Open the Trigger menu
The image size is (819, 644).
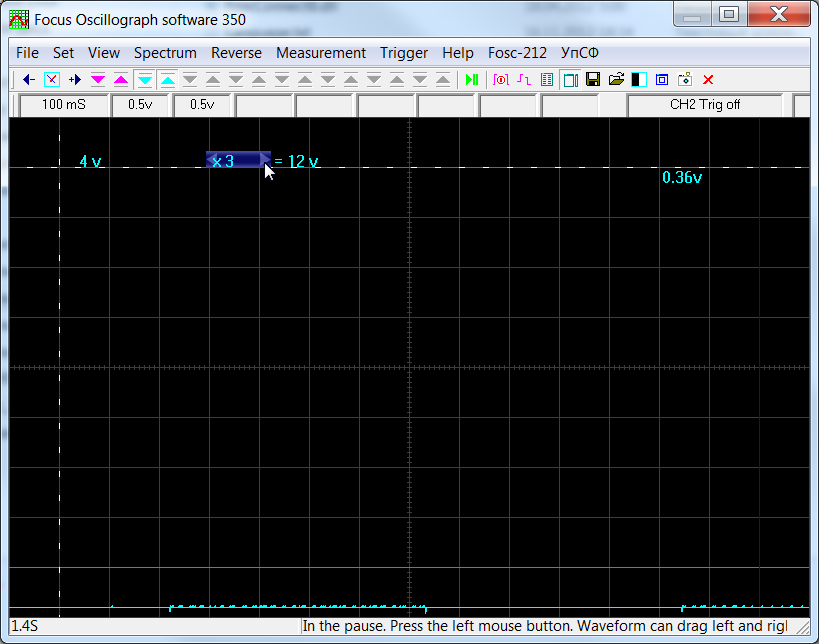point(404,53)
